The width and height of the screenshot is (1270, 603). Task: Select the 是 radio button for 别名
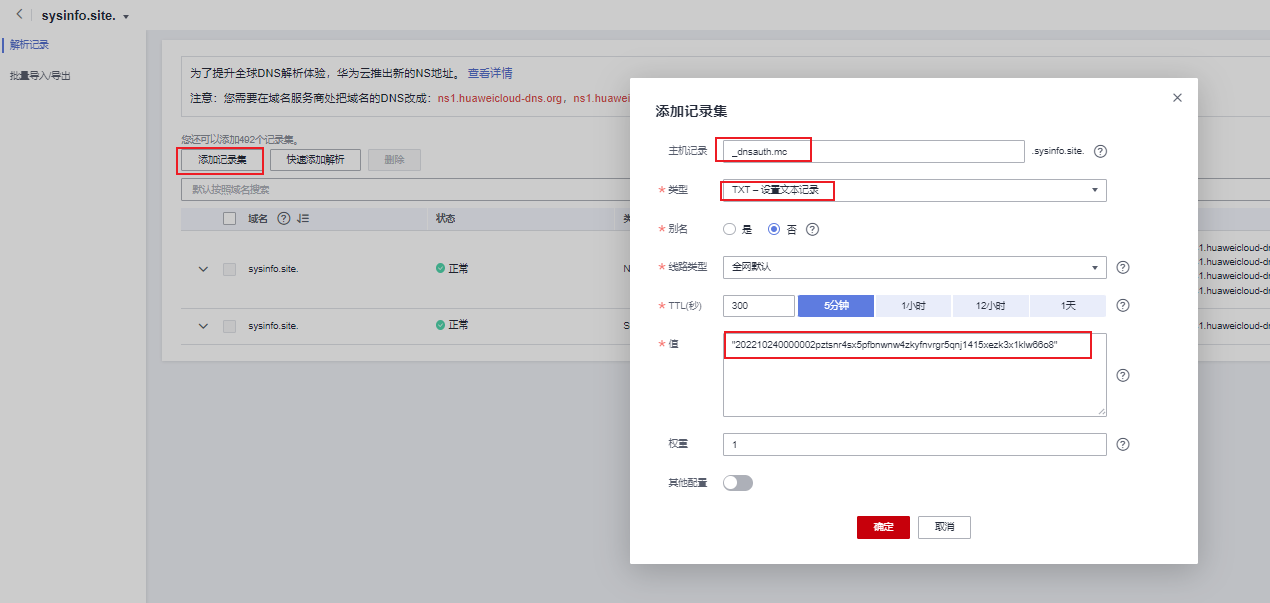(x=729, y=229)
